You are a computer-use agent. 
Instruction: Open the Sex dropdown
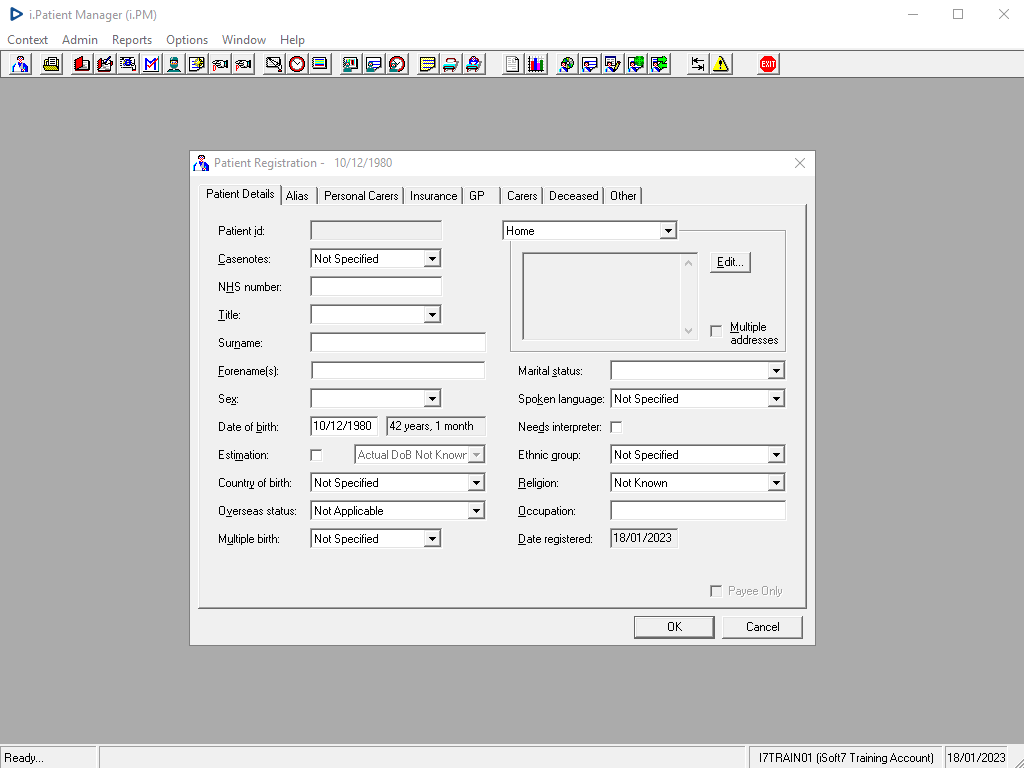click(432, 399)
